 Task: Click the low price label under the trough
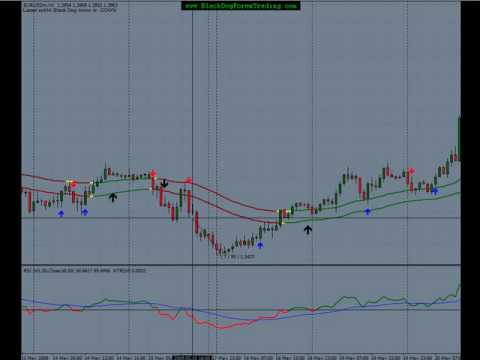click(x=238, y=257)
